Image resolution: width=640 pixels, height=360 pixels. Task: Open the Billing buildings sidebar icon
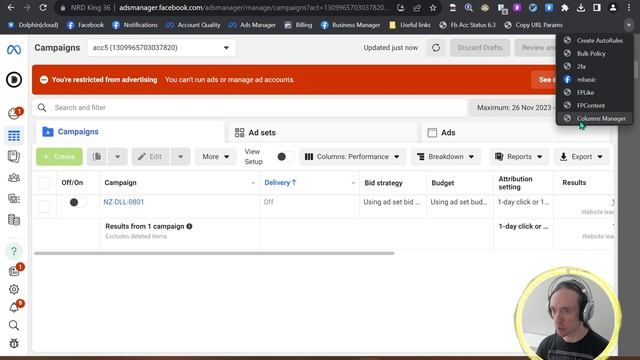click(14, 220)
